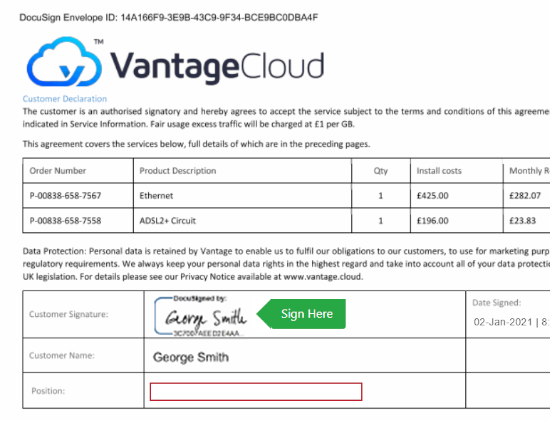Click the Customer Declaration heading link

tap(65, 99)
